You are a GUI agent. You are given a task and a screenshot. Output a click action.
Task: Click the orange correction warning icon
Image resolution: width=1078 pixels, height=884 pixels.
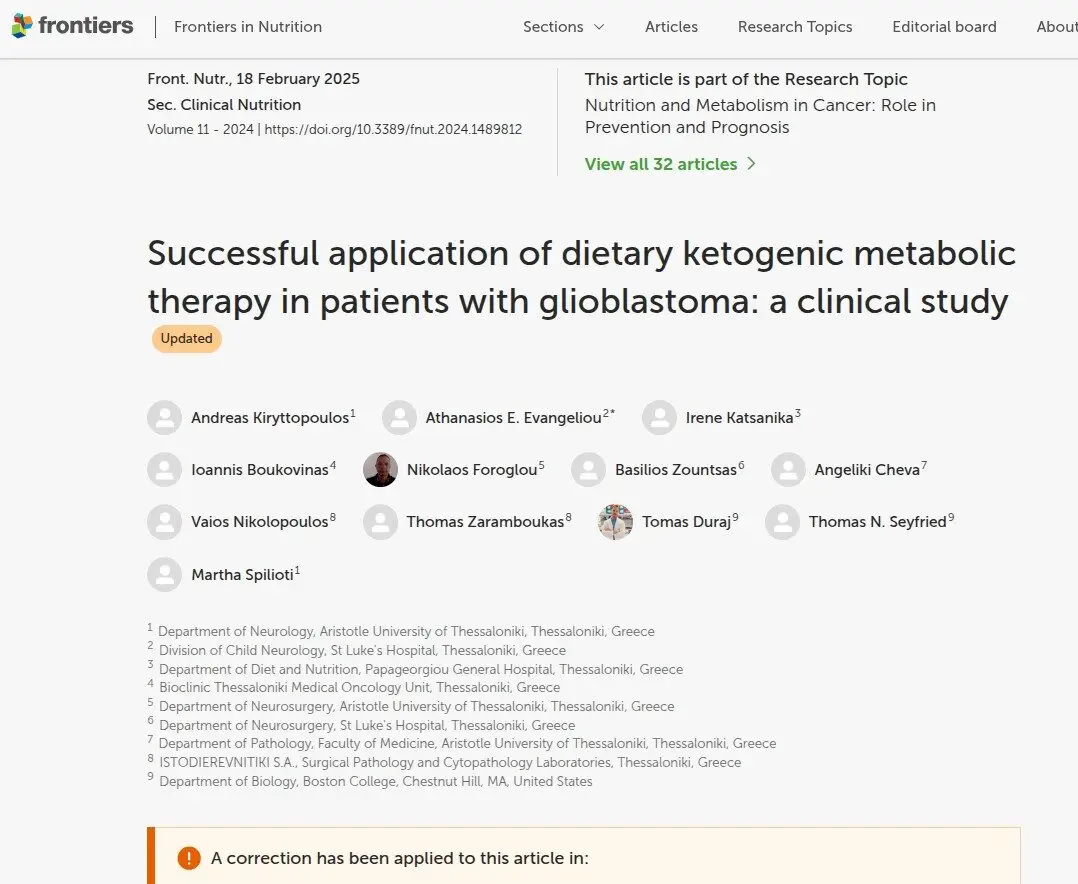[189, 858]
